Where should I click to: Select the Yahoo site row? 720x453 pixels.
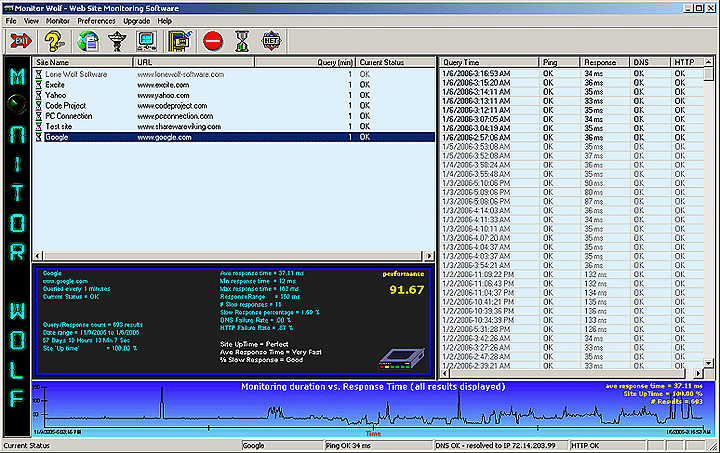tap(233, 95)
